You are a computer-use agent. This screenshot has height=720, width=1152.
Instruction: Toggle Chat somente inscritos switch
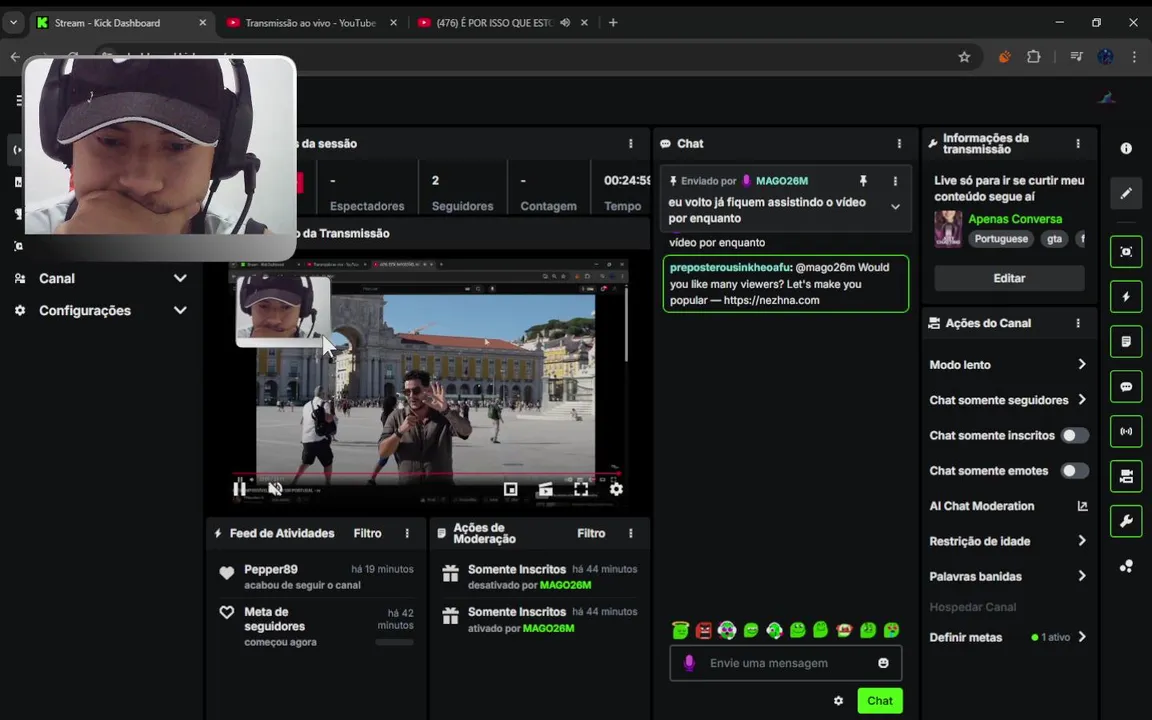tap(1074, 436)
